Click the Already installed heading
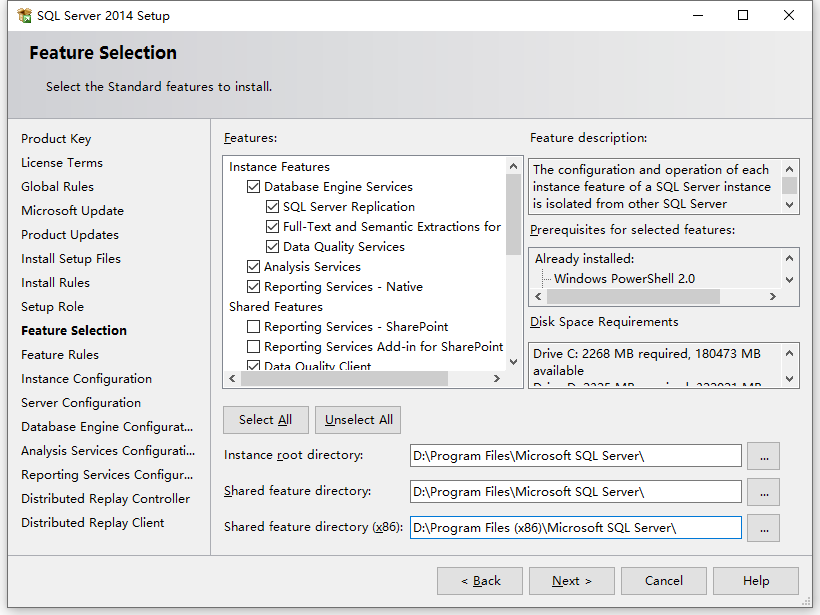The image size is (820, 615). 585,259
